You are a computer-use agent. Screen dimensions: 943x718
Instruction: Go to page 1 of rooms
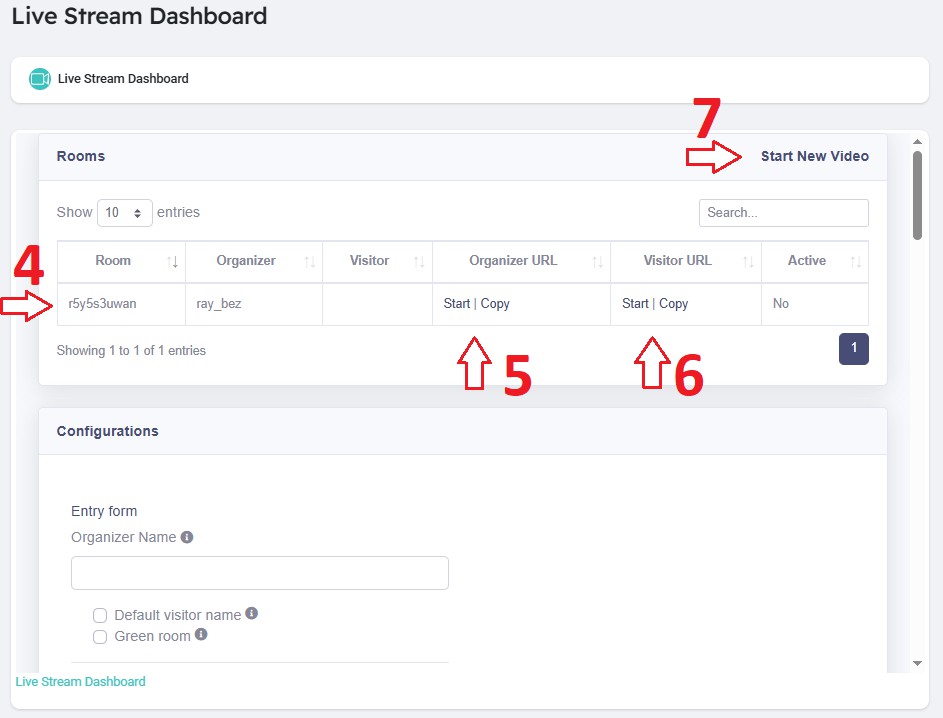tap(854, 348)
